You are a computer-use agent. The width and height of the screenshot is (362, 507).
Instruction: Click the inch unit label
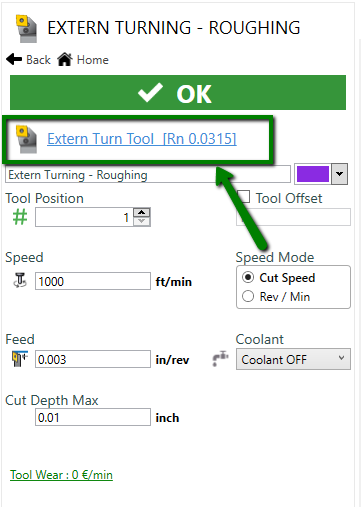(x=167, y=418)
